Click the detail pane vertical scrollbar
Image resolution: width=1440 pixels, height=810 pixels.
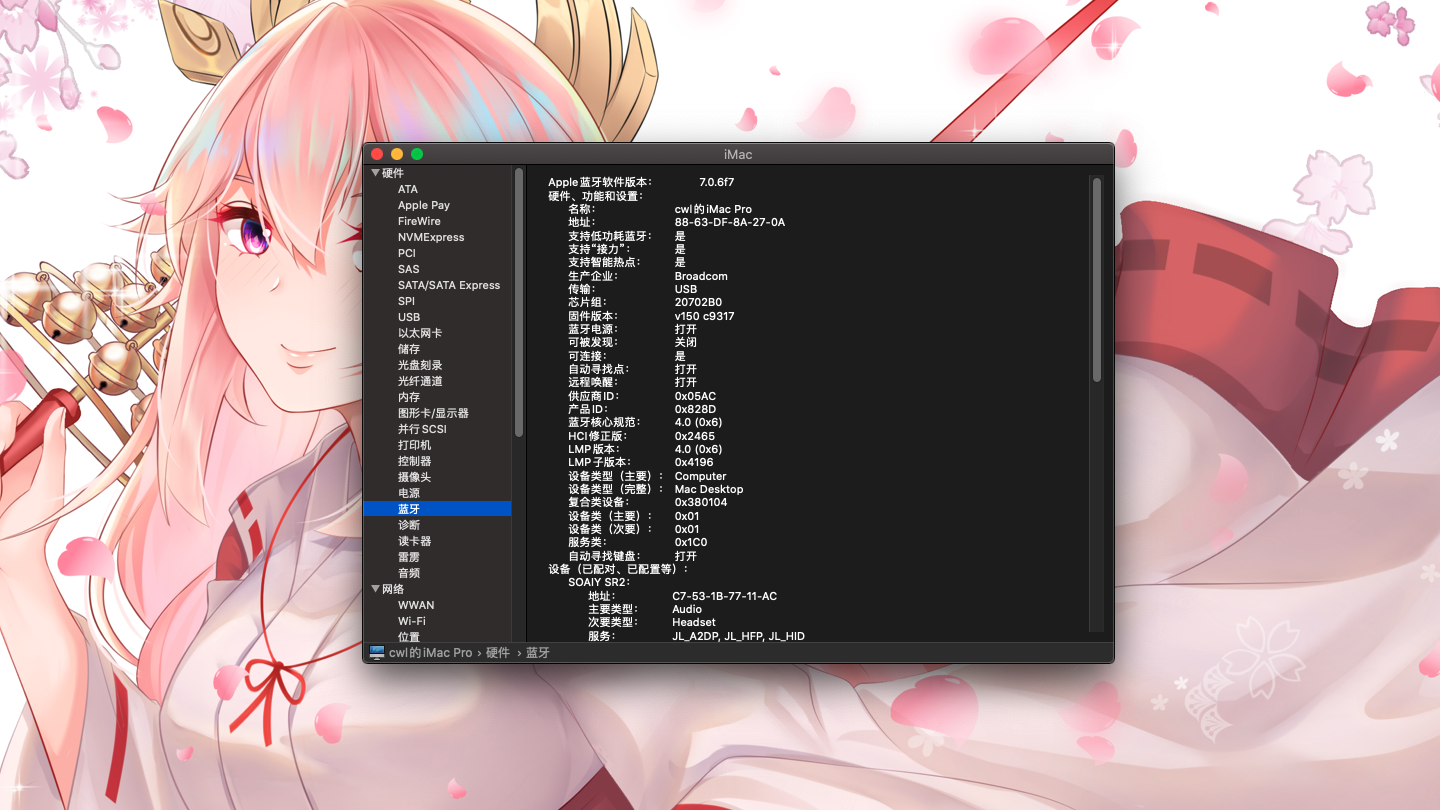point(1097,280)
